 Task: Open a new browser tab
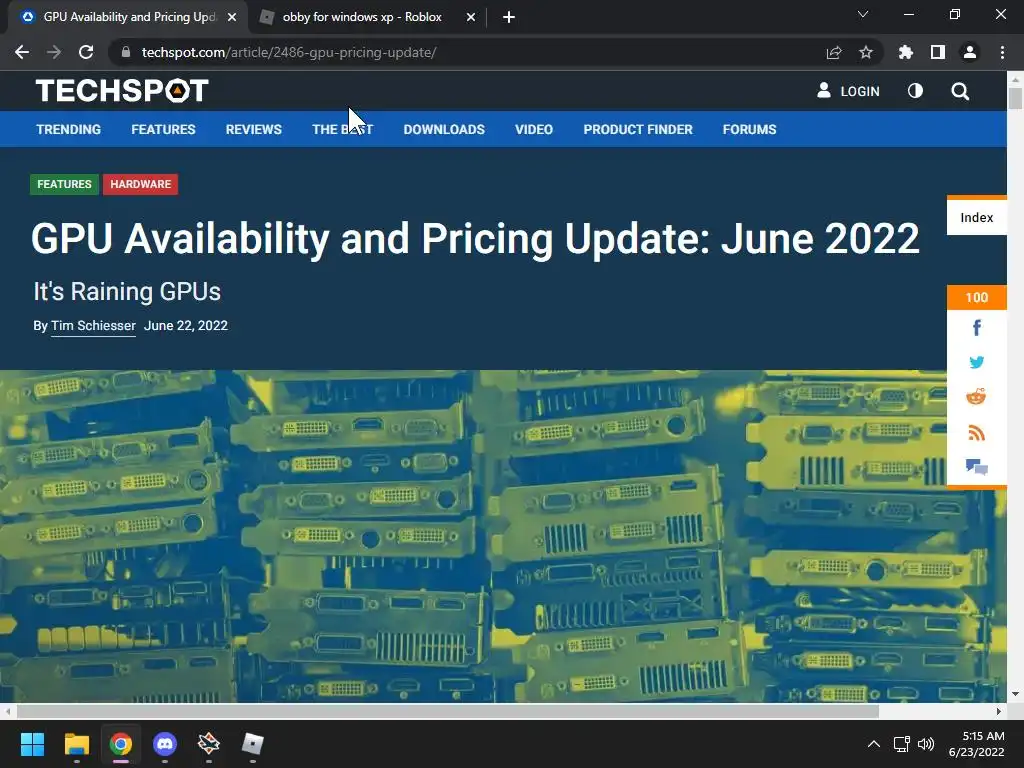tap(509, 17)
